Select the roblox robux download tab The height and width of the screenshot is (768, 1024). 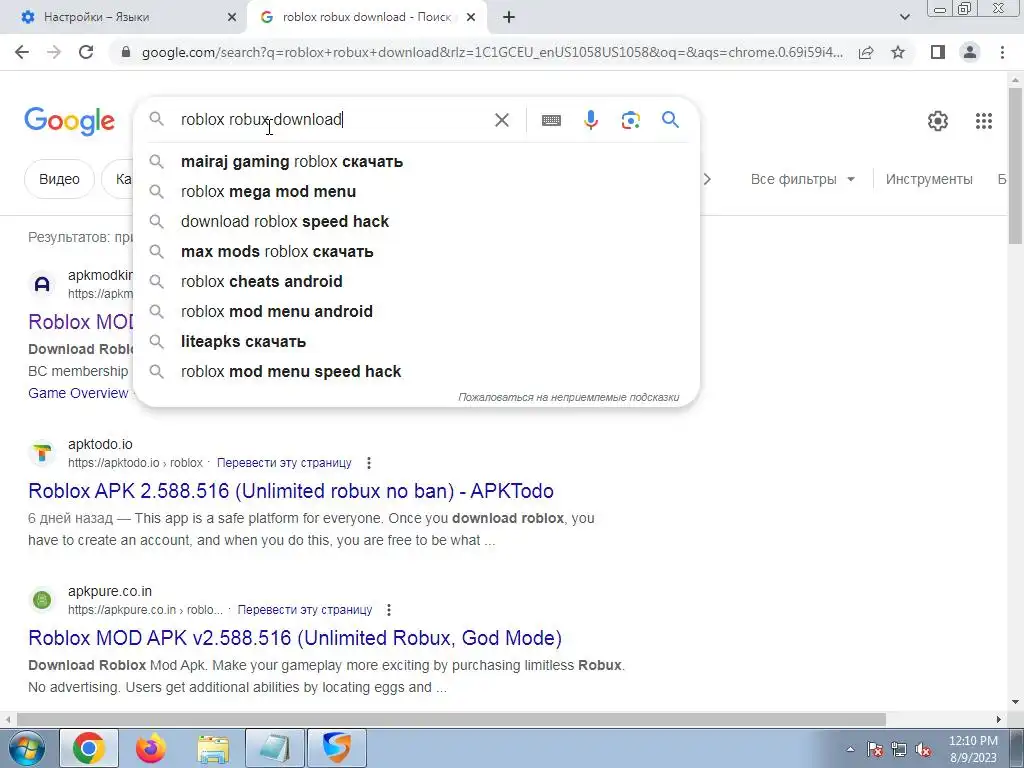click(366, 17)
